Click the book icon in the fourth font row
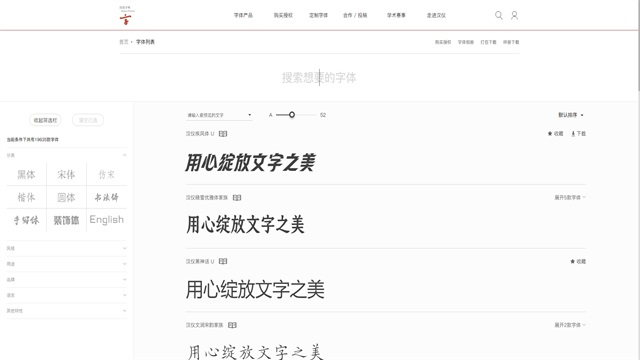Image resolution: width=640 pixels, height=360 pixels. pyautogui.click(x=232, y=325)
